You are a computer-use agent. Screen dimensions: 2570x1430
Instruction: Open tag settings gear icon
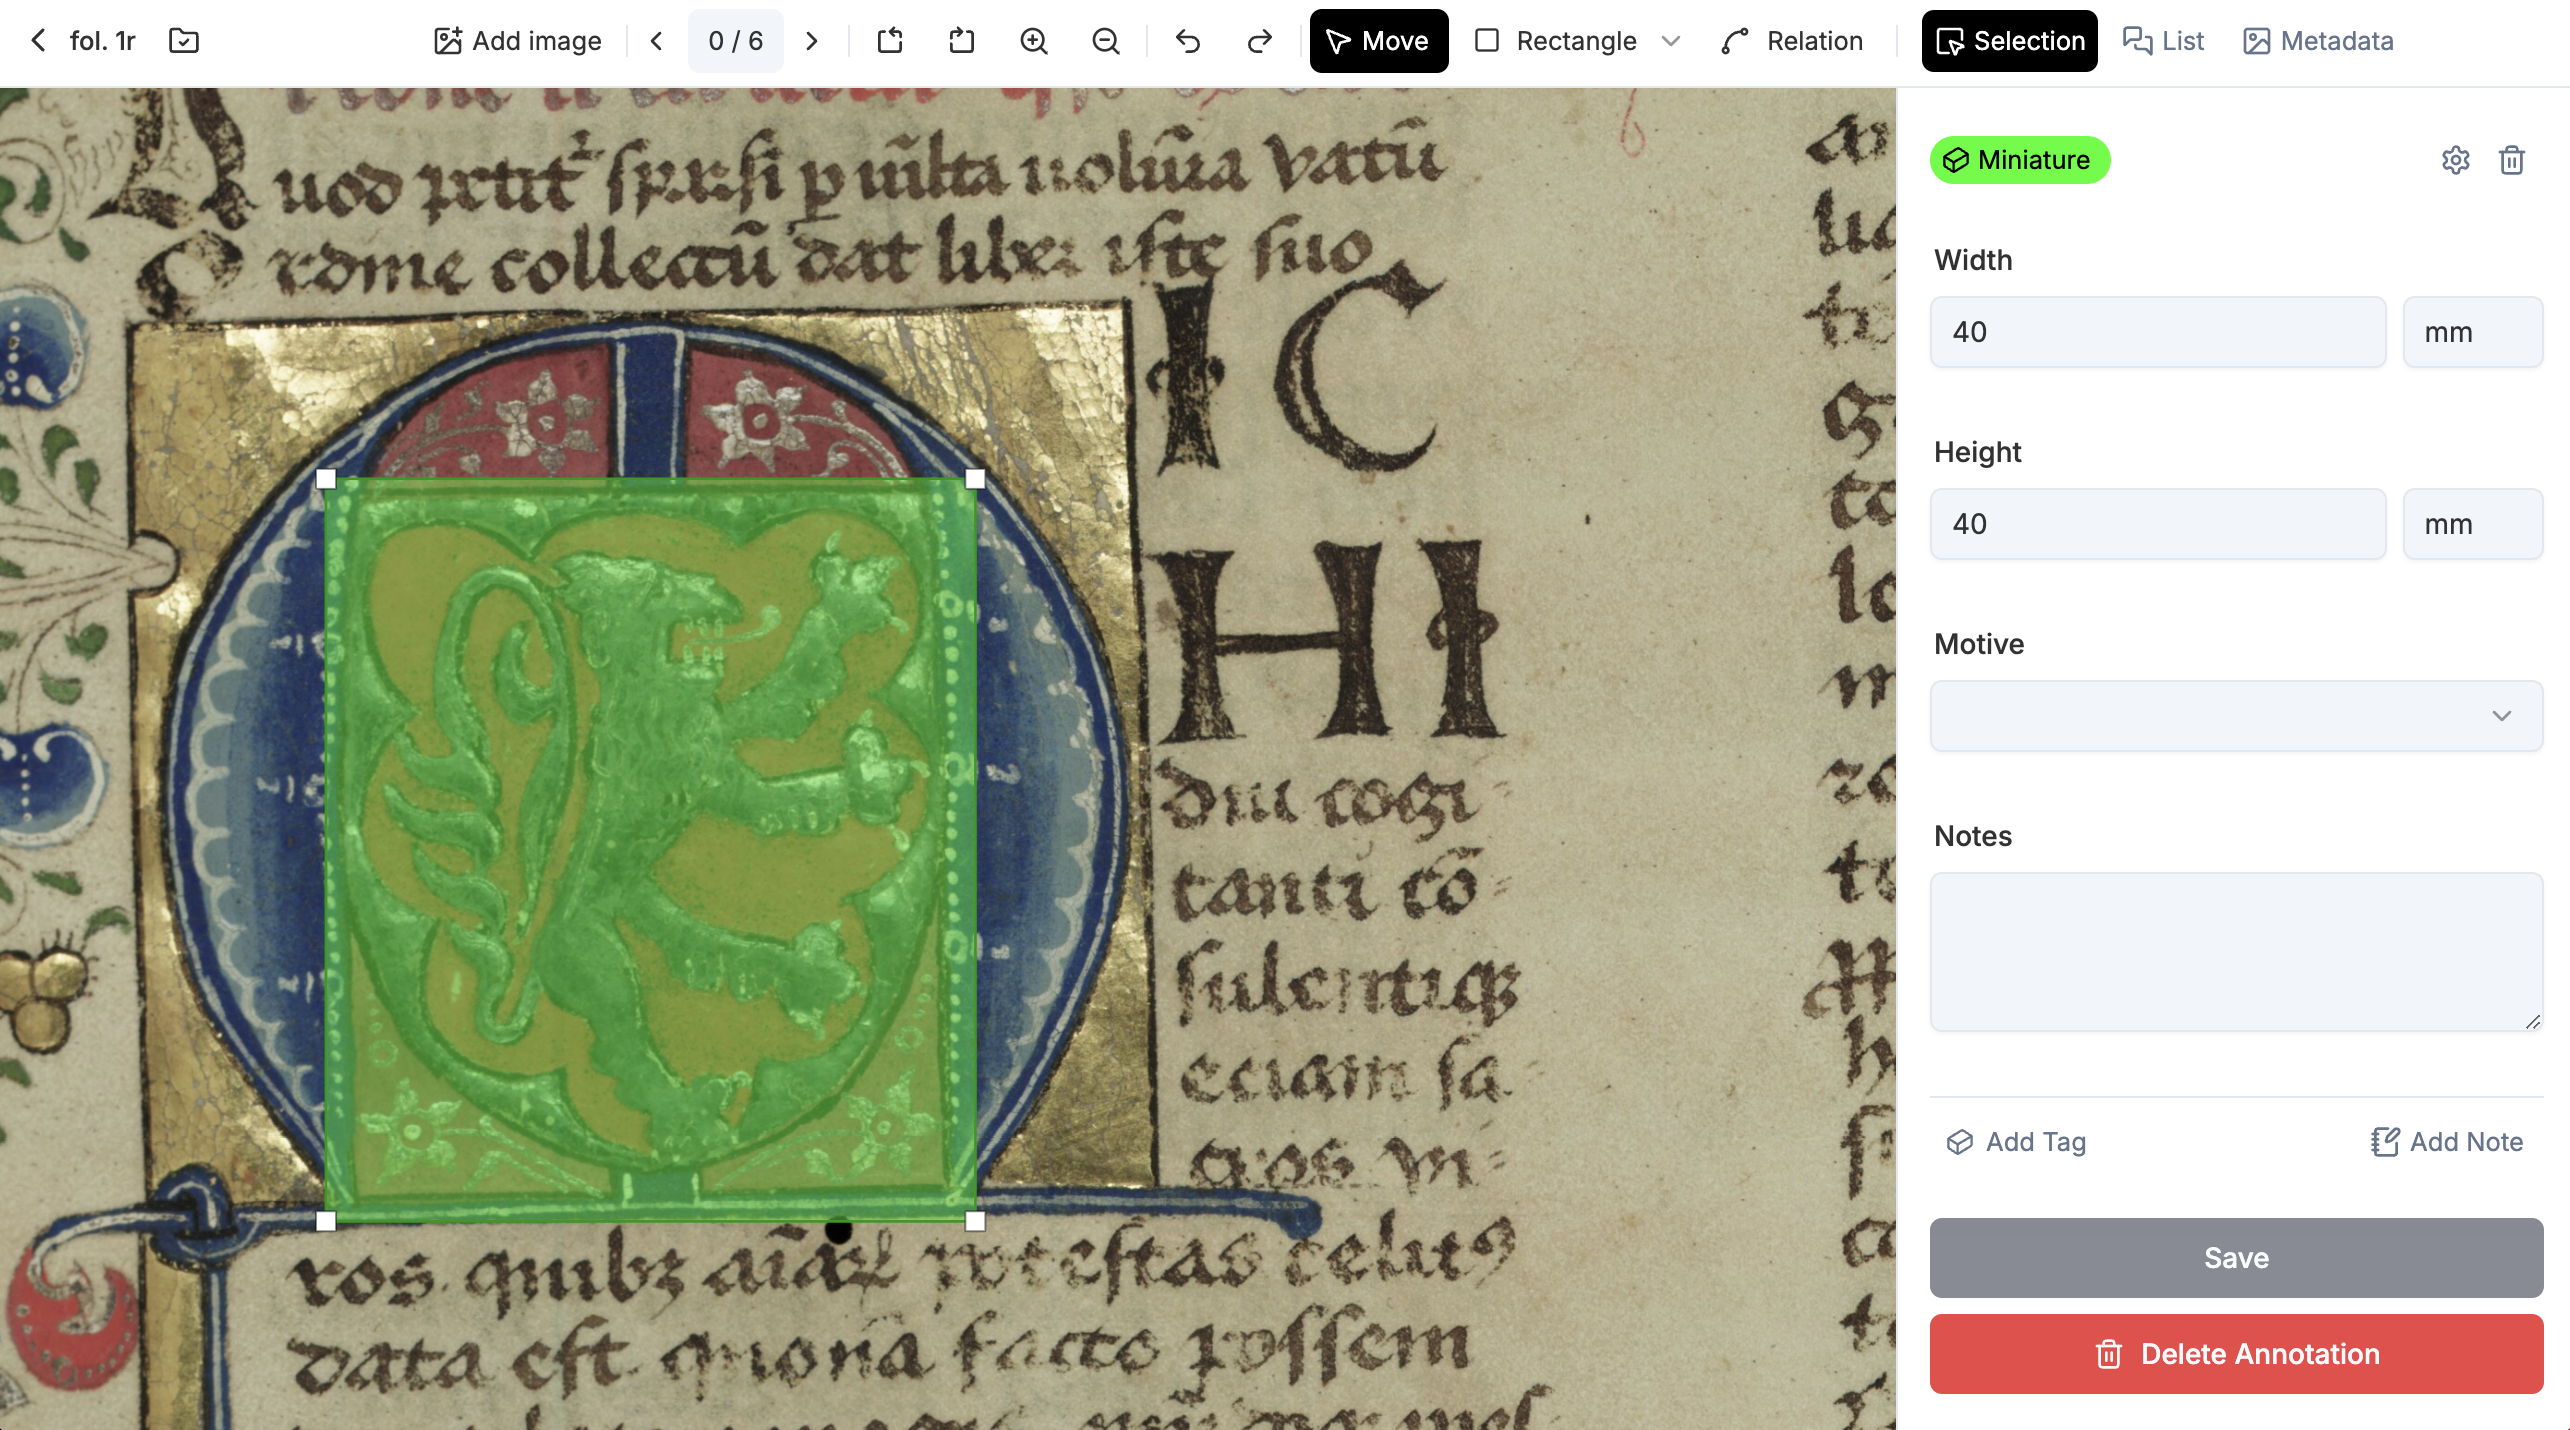pos(2455,160)
